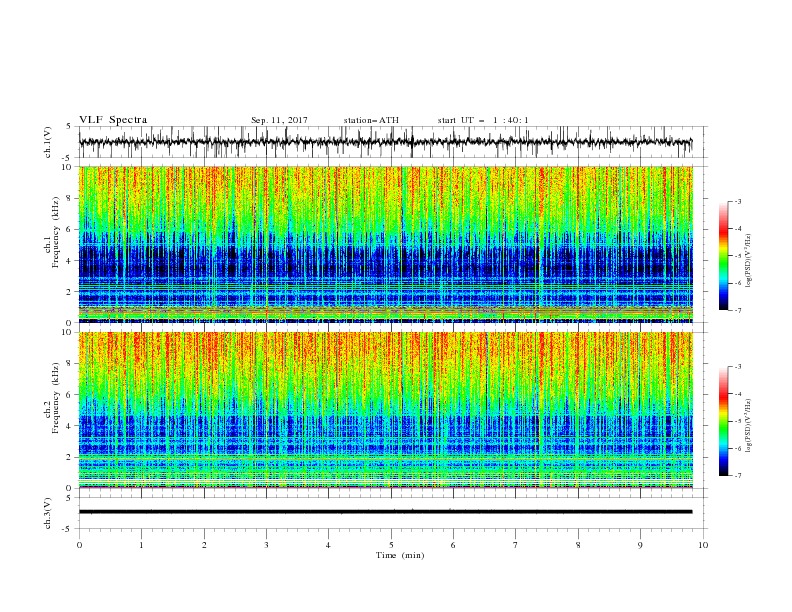Screen dimensions: 792x612
Task: Select the ch.1 "Frequency (kHz)" axis label
Action: [x=56, y=233]
